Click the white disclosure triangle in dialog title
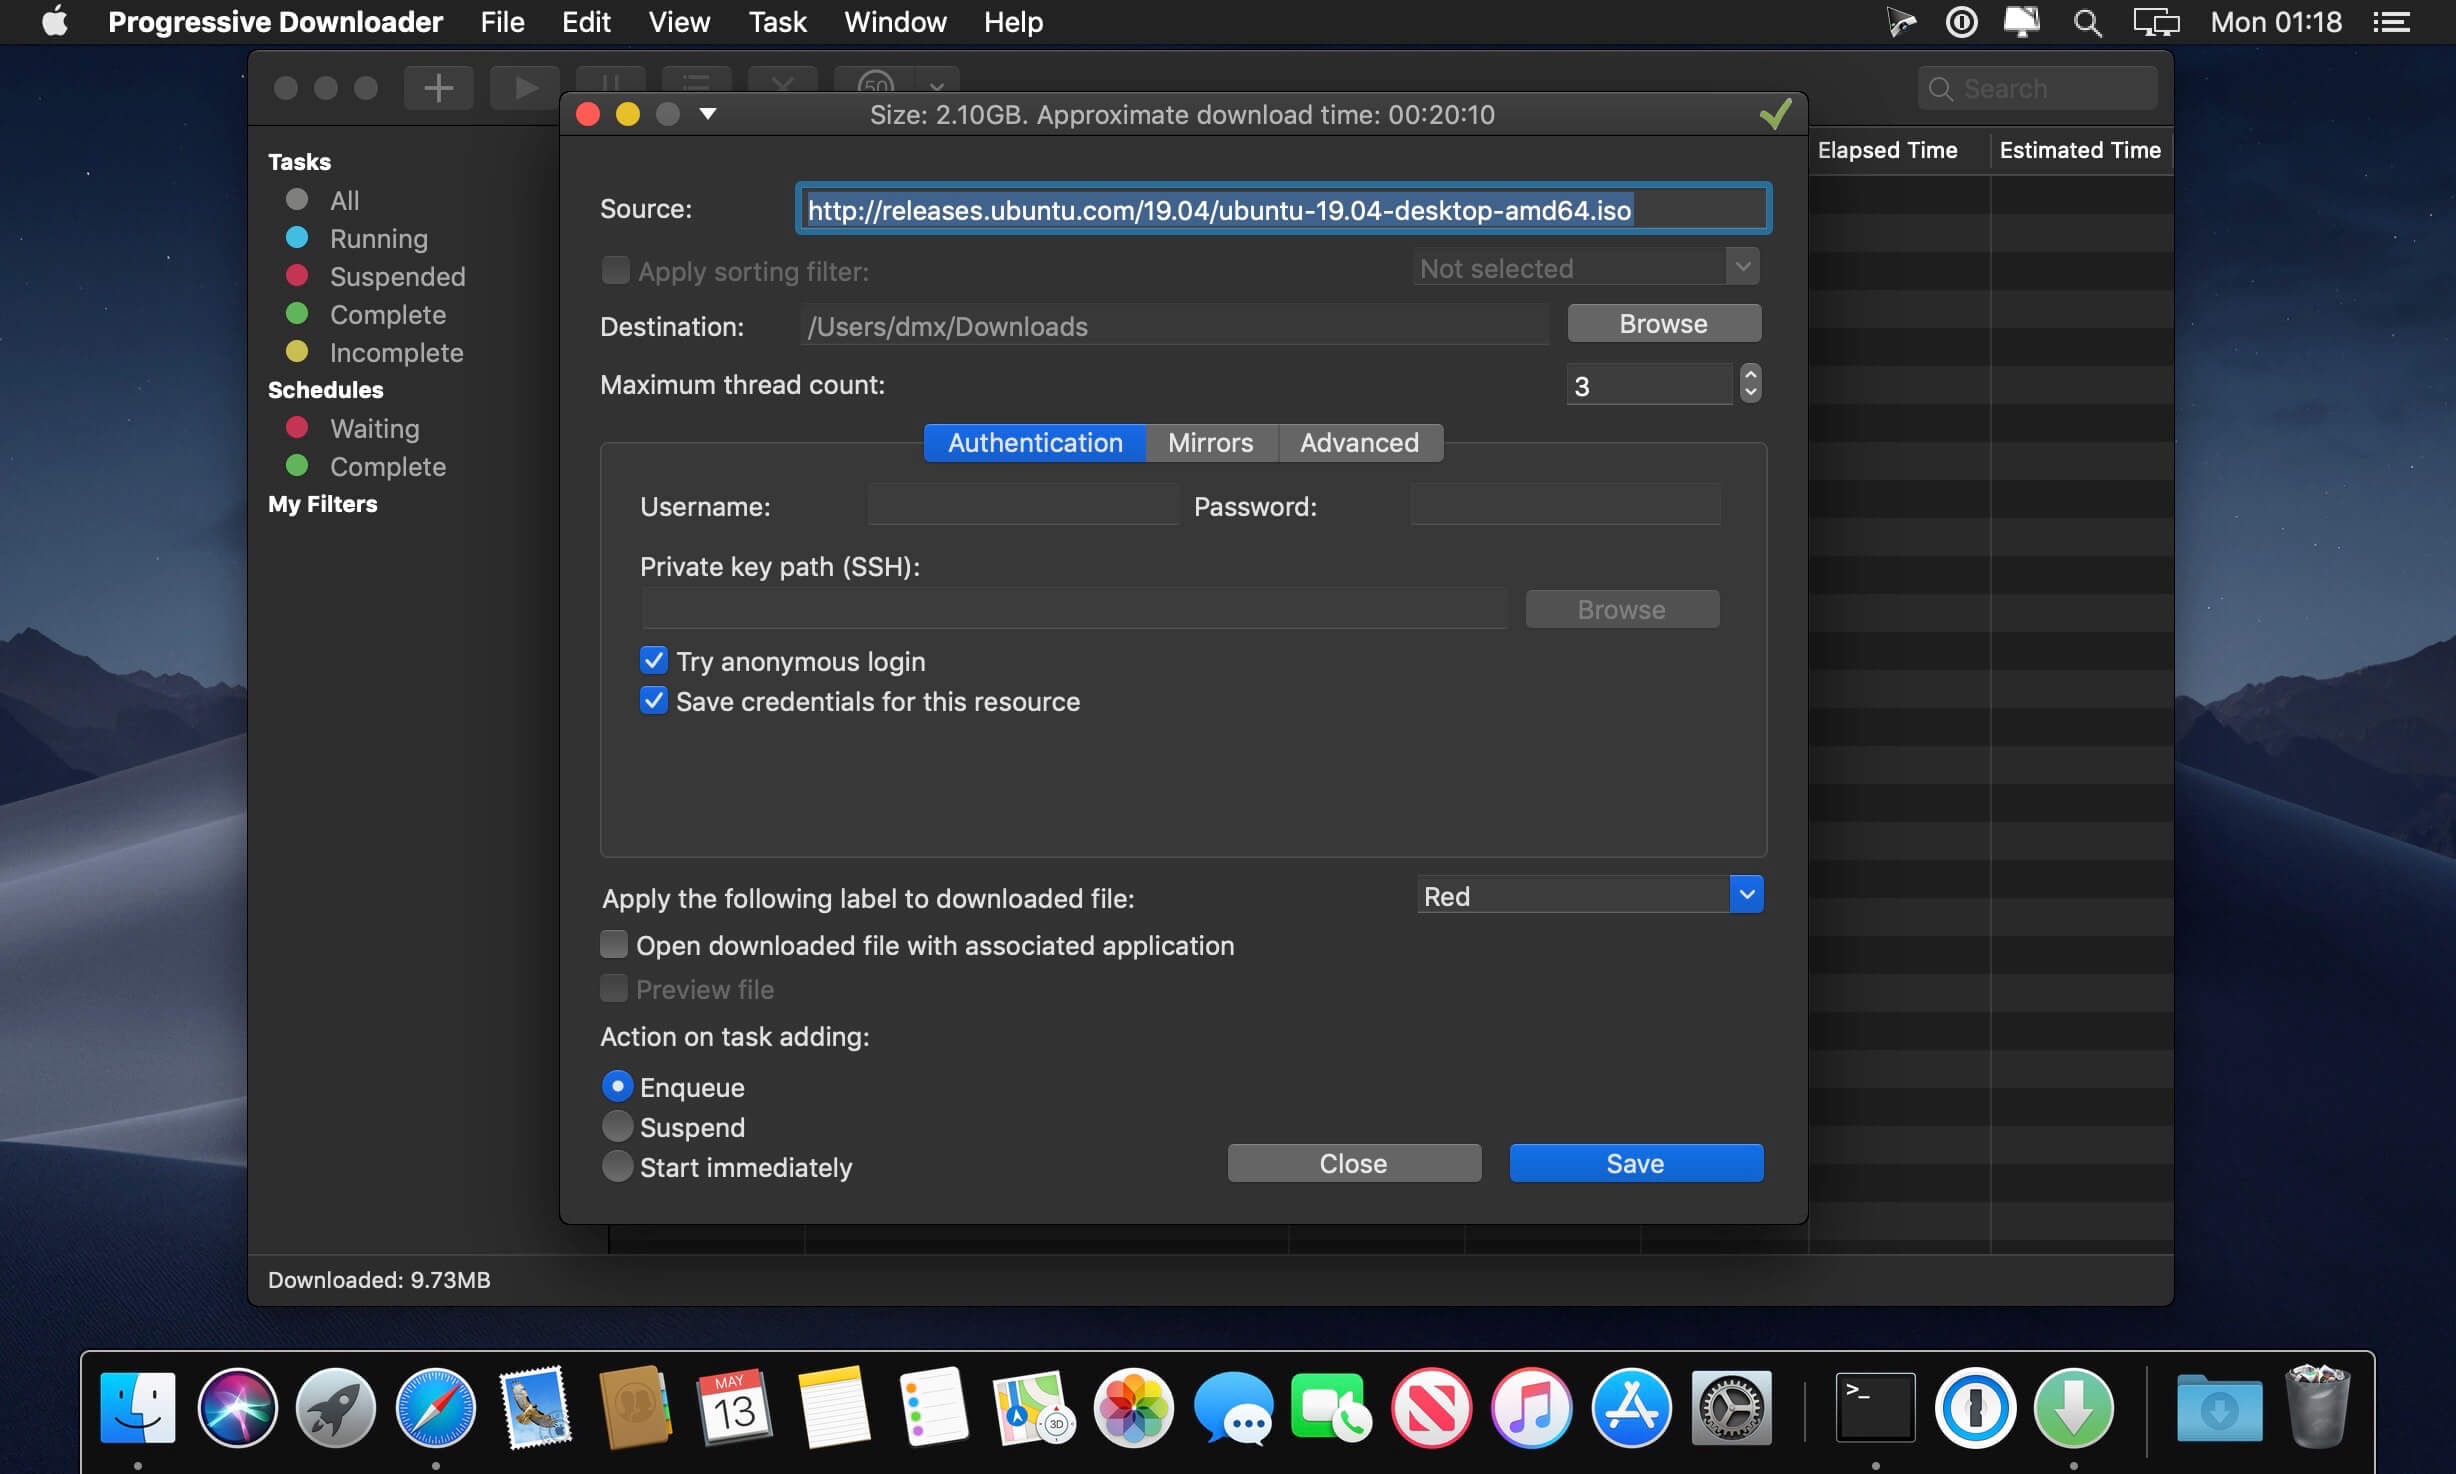Screen dimensions: 2456x1474 pos(708,114)
